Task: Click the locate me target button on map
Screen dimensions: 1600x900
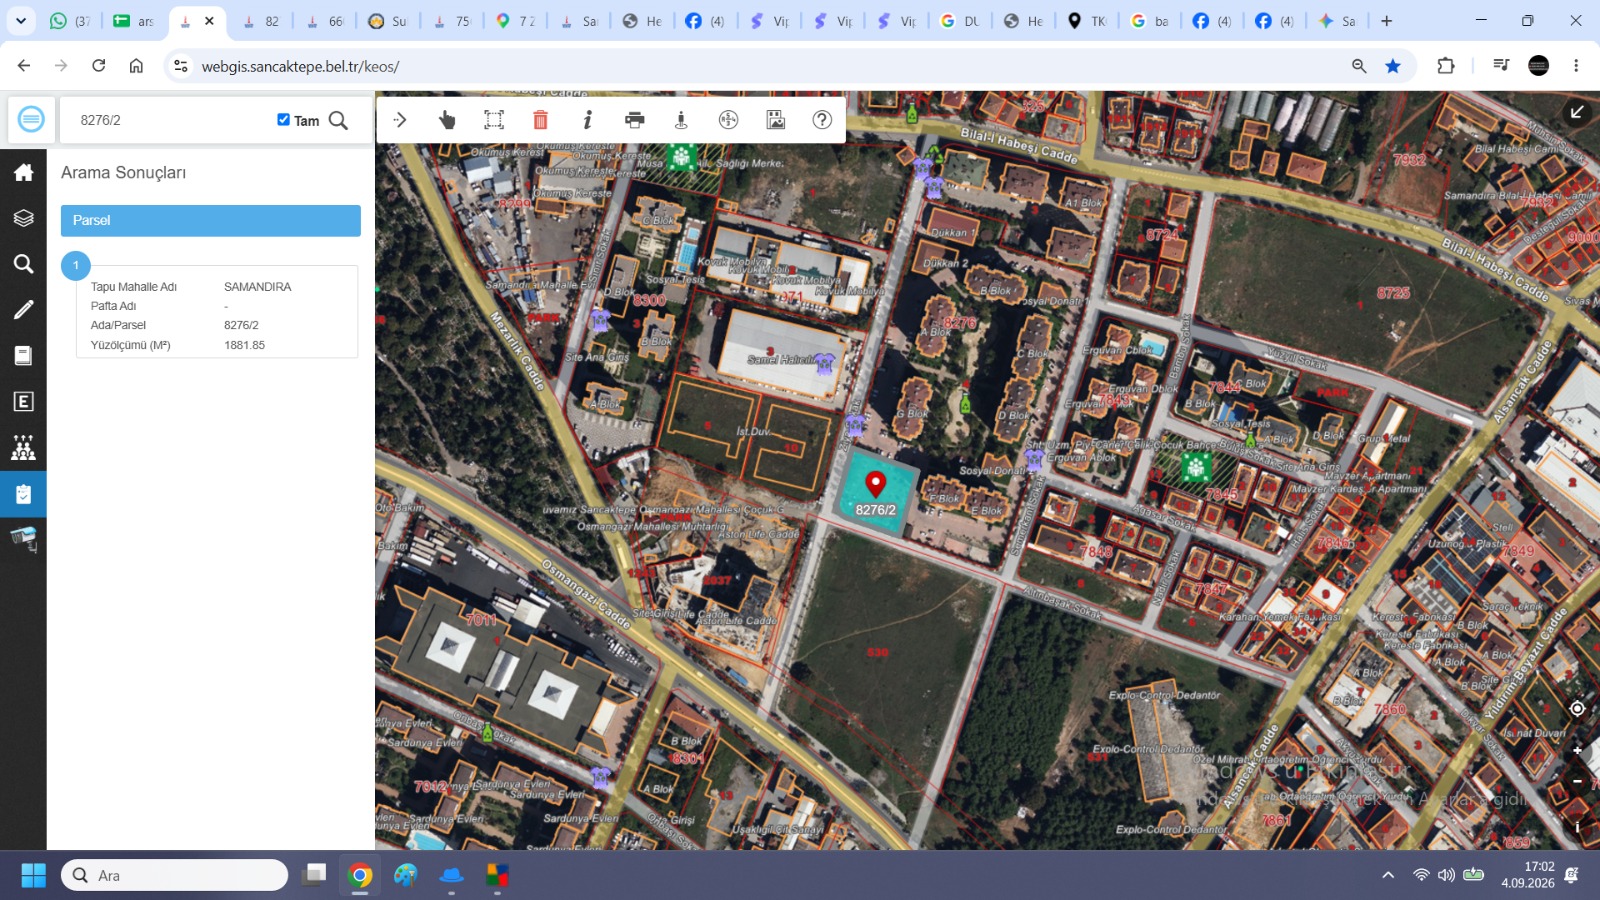Action: [x=1577, y=709]
